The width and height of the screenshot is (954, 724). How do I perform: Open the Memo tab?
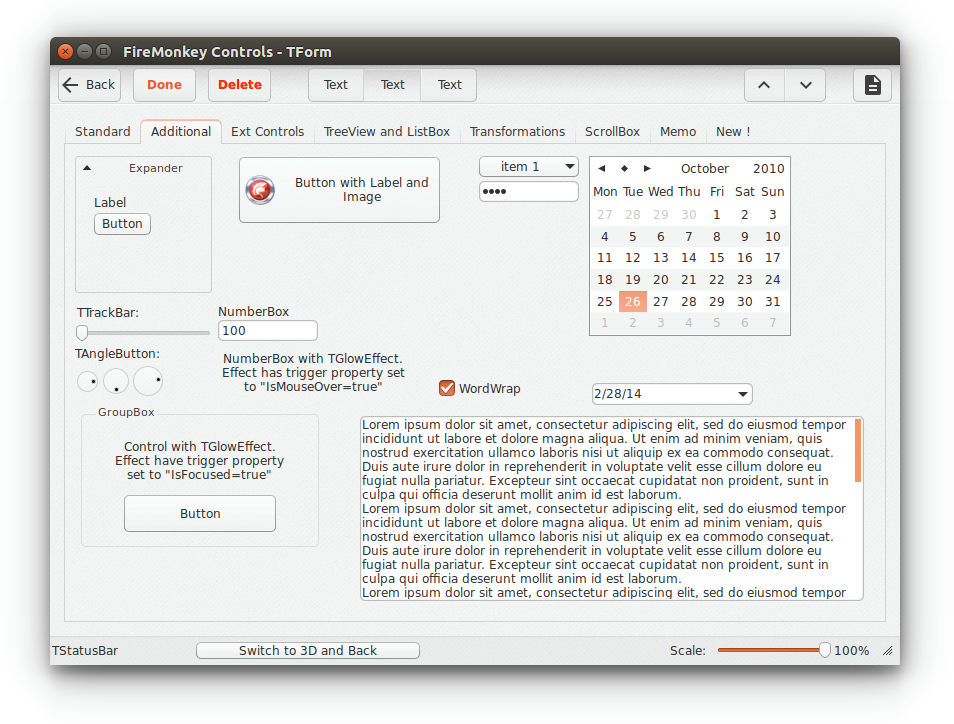[678, 131]
